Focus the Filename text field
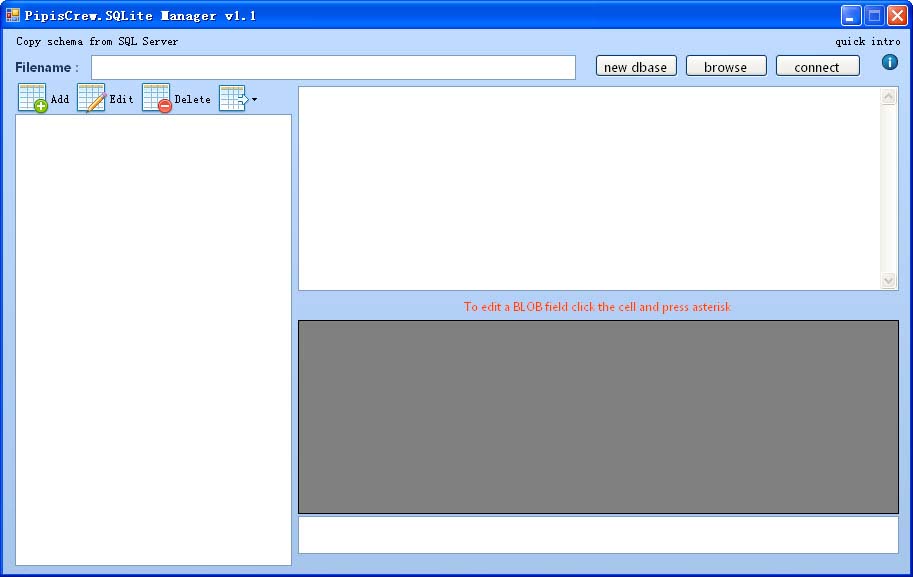The width and height of the screenshot is (913, 577). [x=333, y=67]
